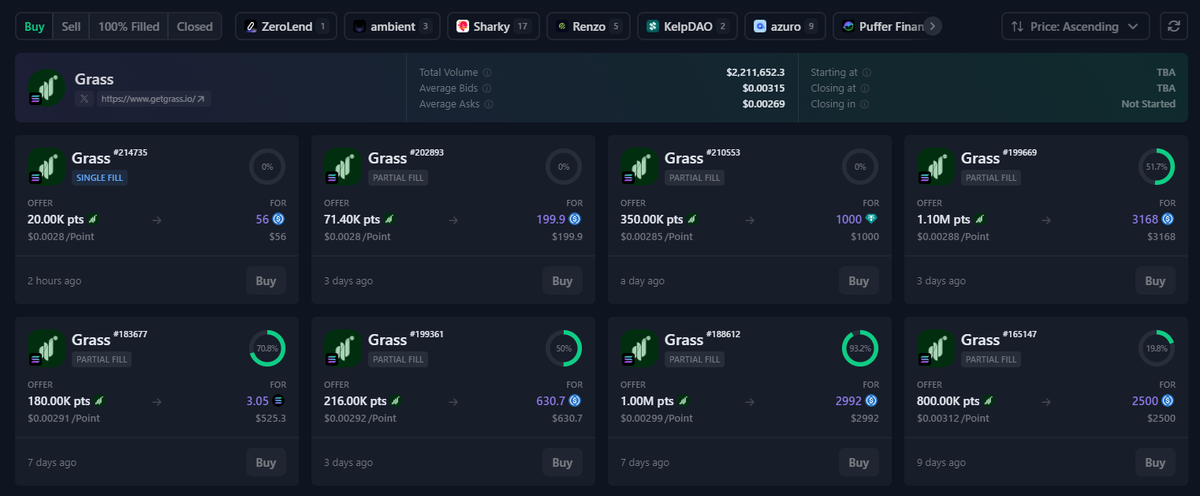Click the info icon next to Closing at
1200x496 pixels.
(x=863, y=88)
